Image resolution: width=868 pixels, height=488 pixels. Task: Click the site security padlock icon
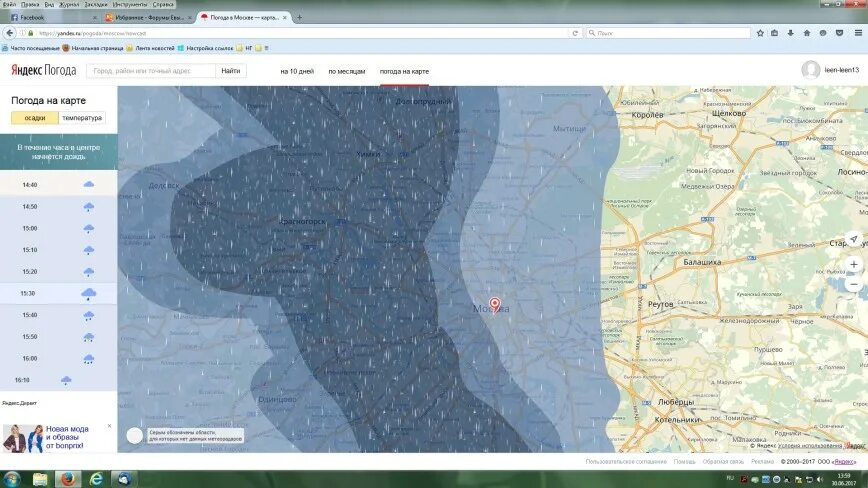(31, 33)
